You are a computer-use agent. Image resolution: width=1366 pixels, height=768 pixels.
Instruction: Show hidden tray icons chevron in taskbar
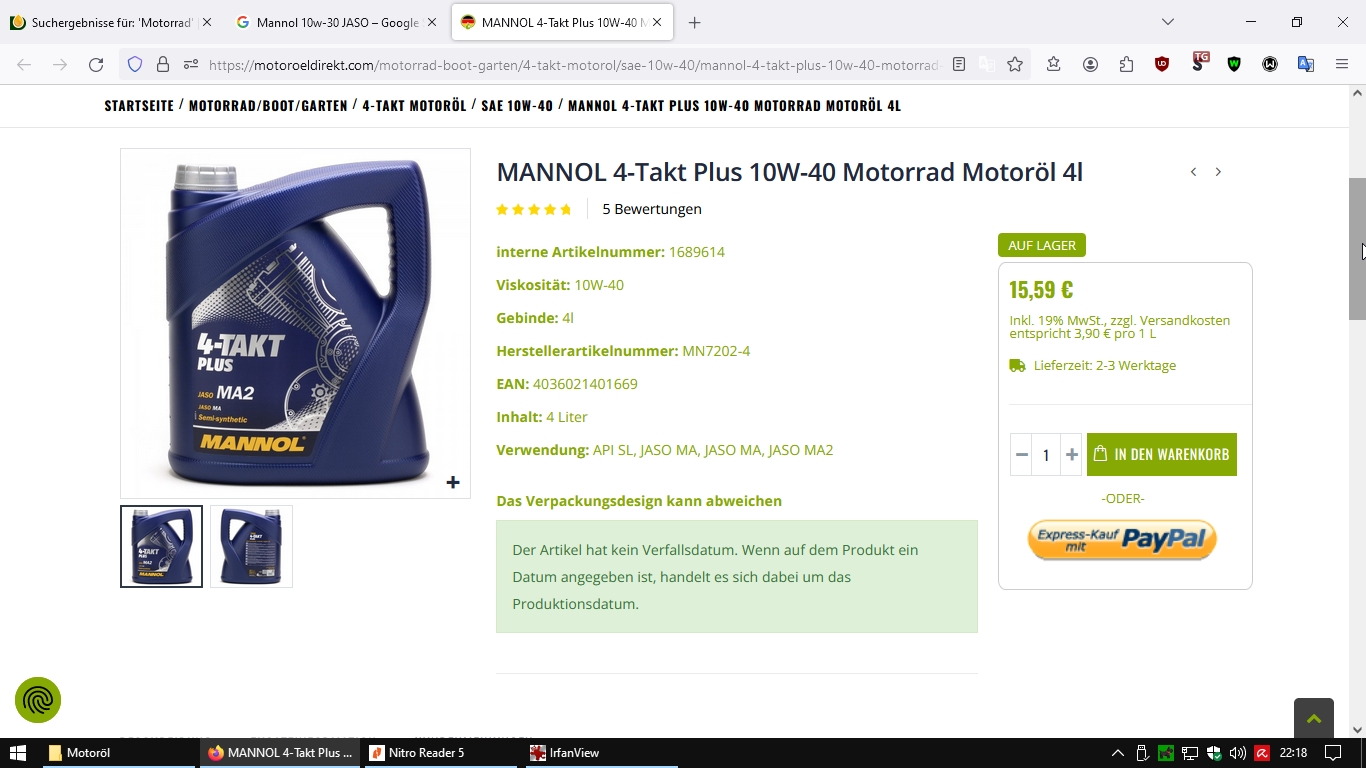pyautogui.click(x=1117, y=753)
